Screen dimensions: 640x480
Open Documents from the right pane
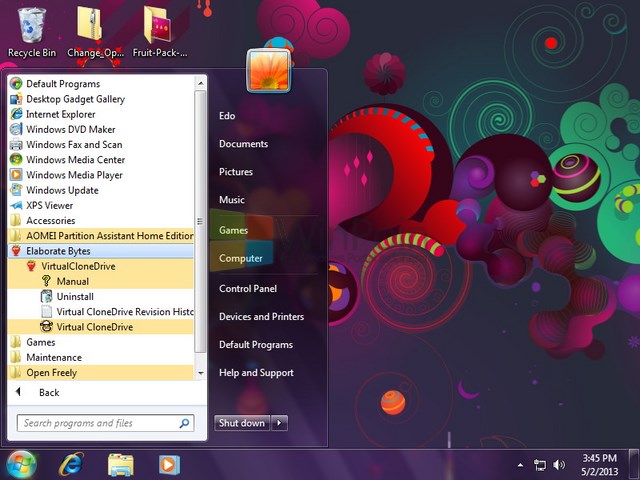point(244,144)
